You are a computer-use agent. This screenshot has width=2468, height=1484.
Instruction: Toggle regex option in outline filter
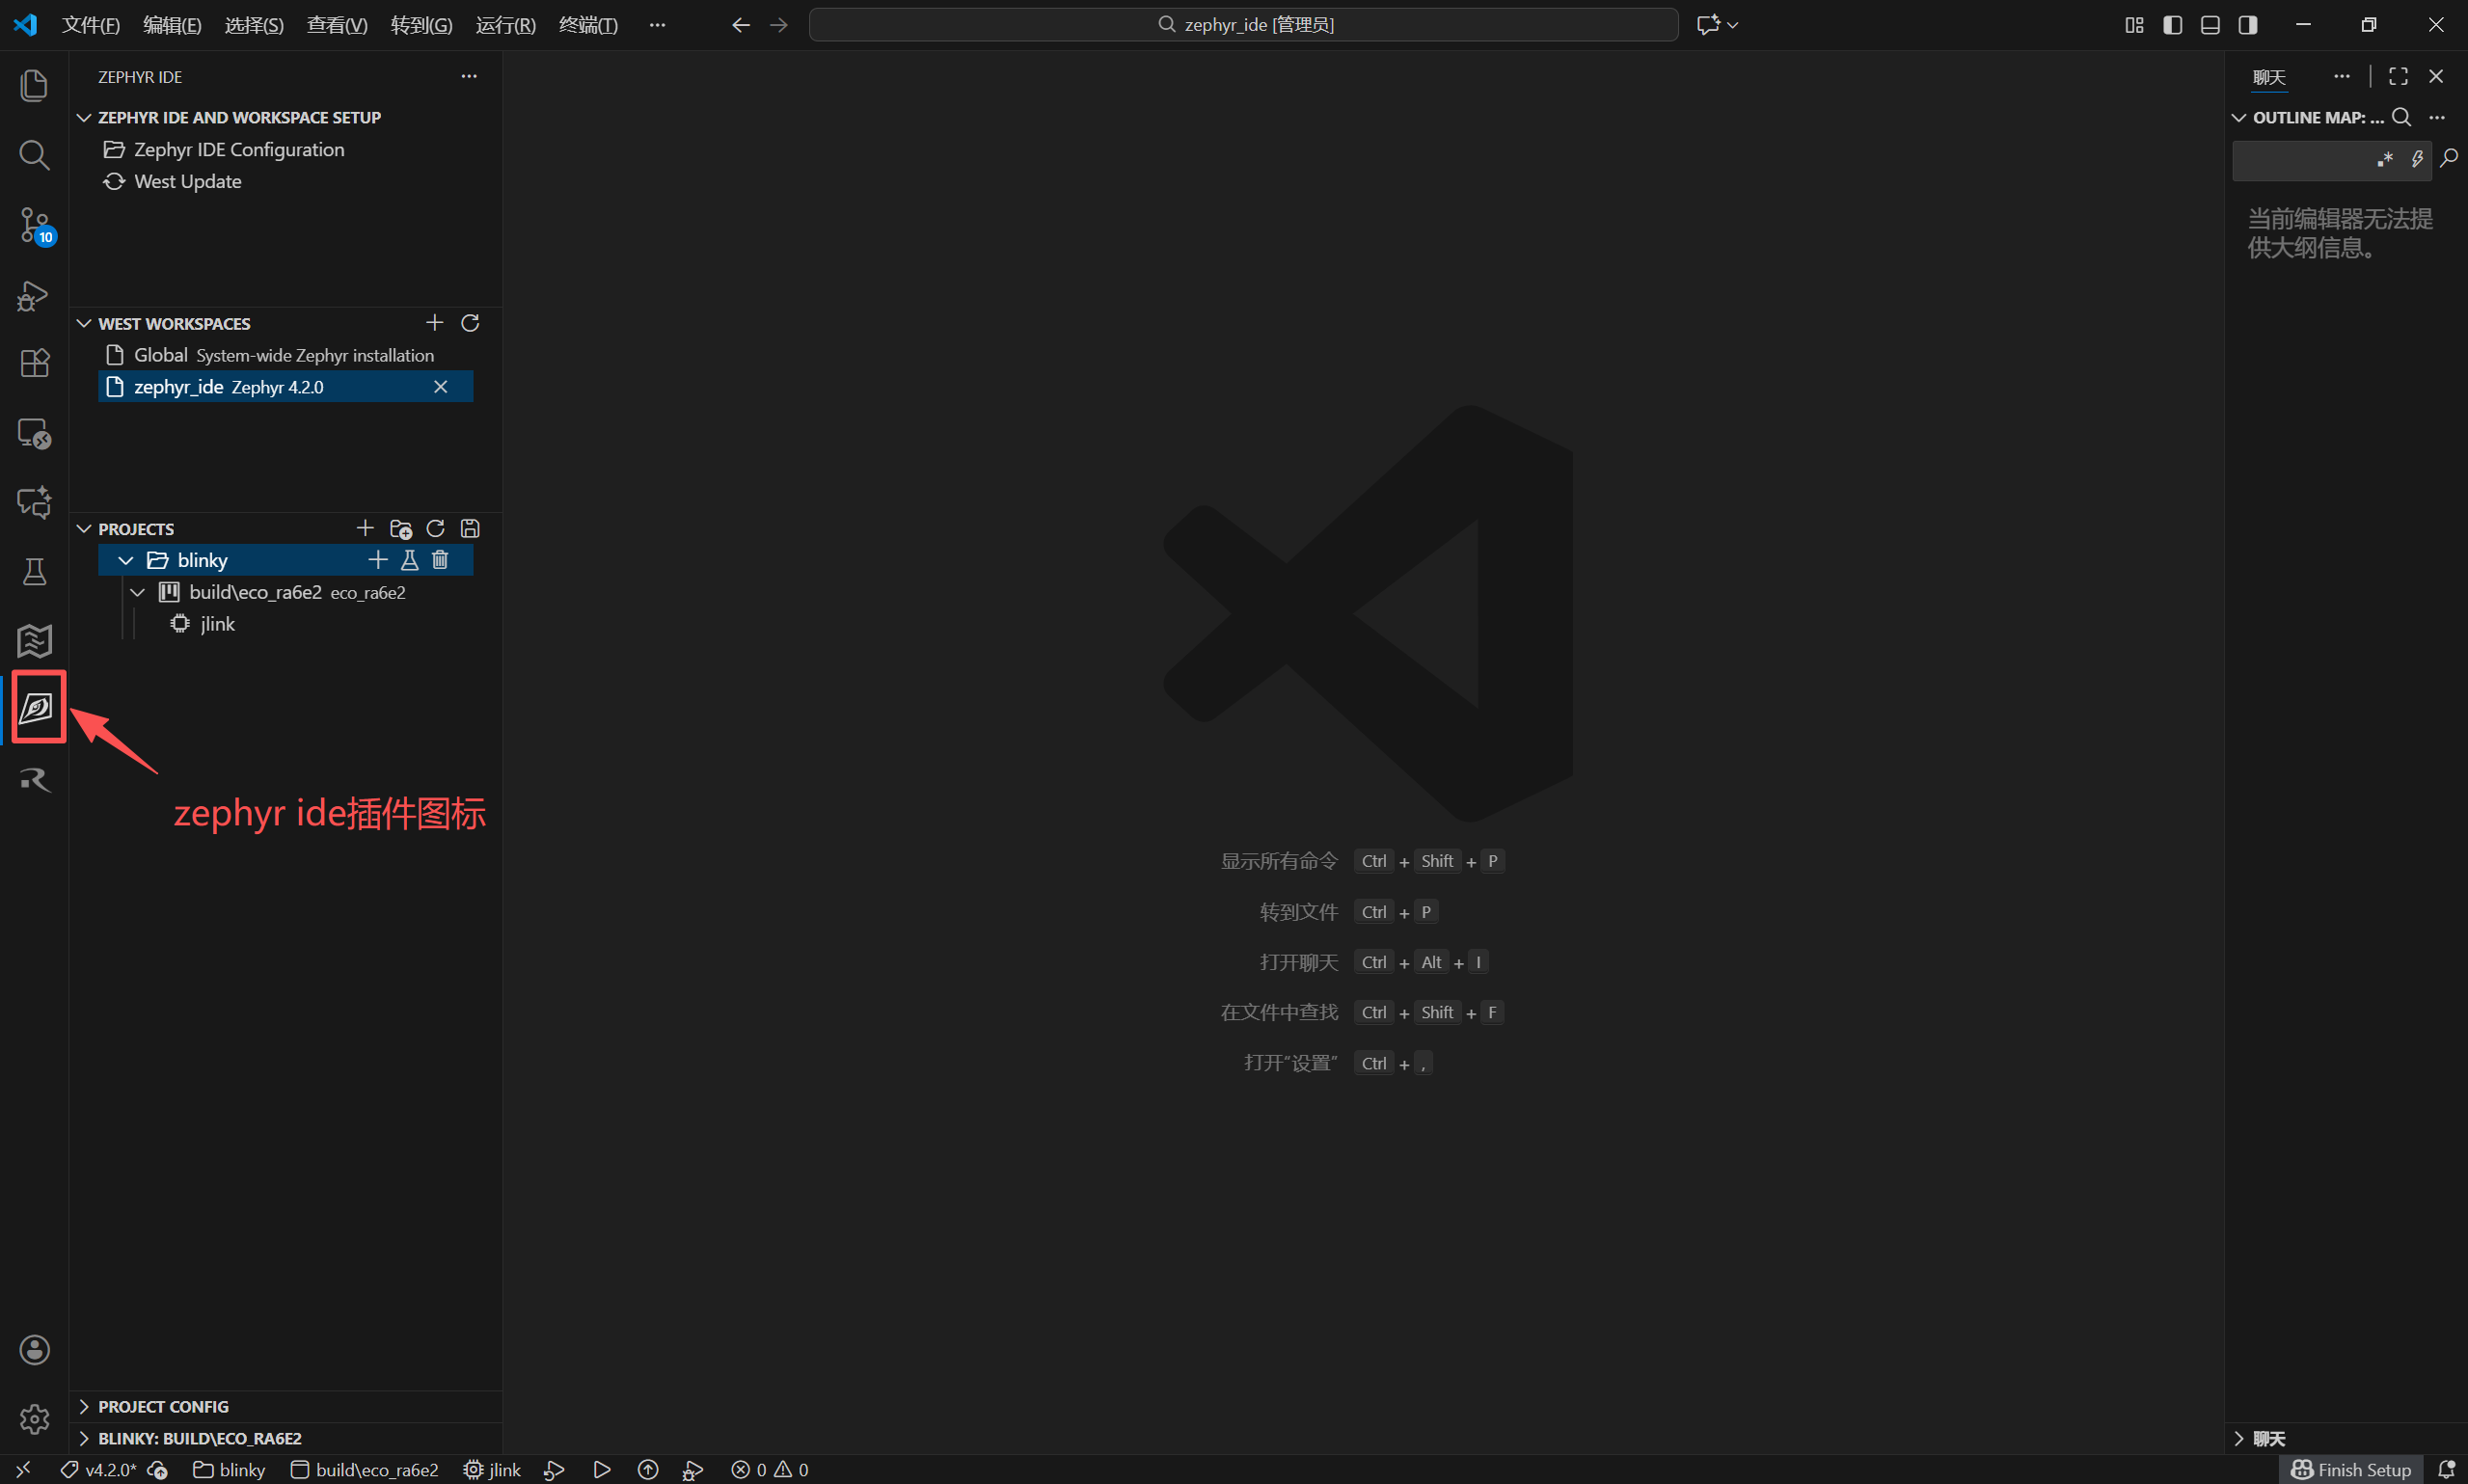pyautogui.click(x=2385, y=159)
